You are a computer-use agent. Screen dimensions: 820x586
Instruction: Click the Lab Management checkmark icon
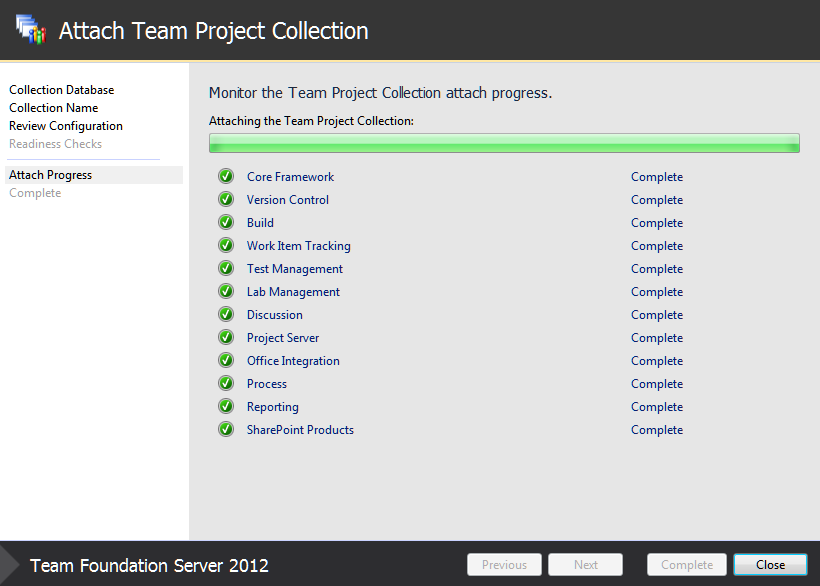coord(226,291)
